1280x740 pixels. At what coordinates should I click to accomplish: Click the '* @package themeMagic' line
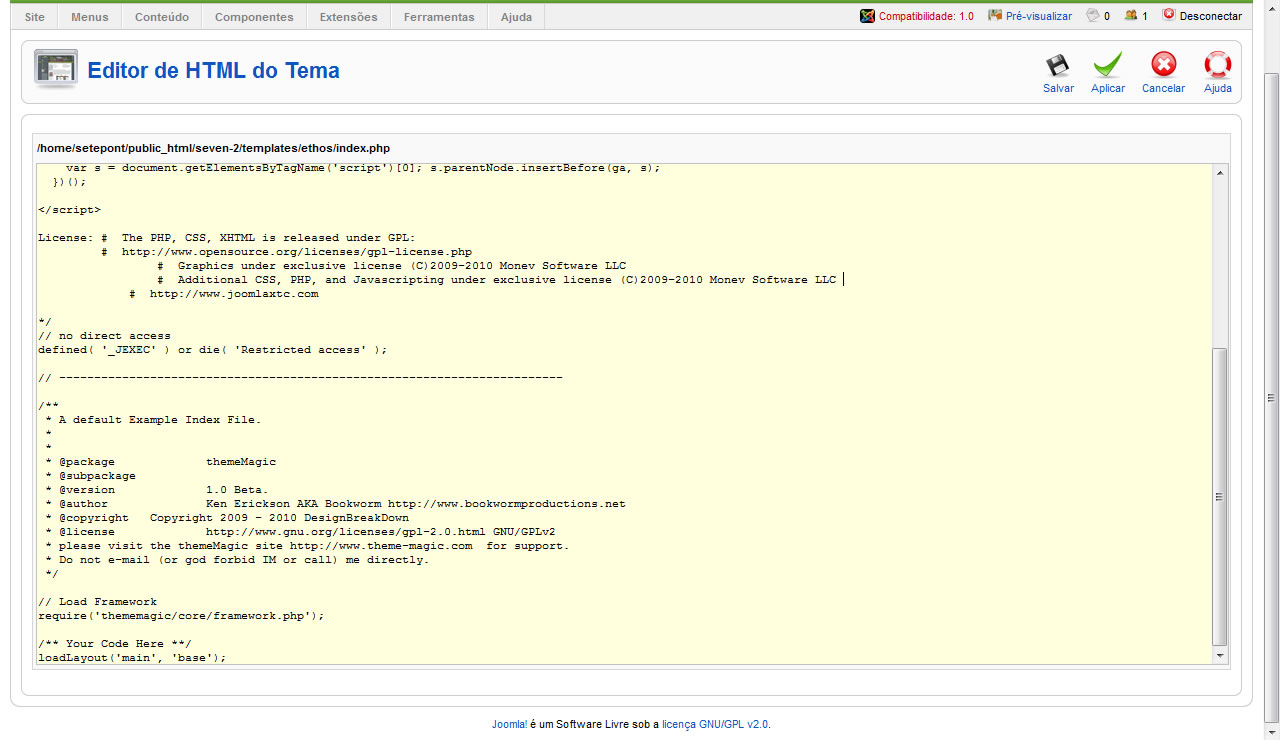[160, 462]
